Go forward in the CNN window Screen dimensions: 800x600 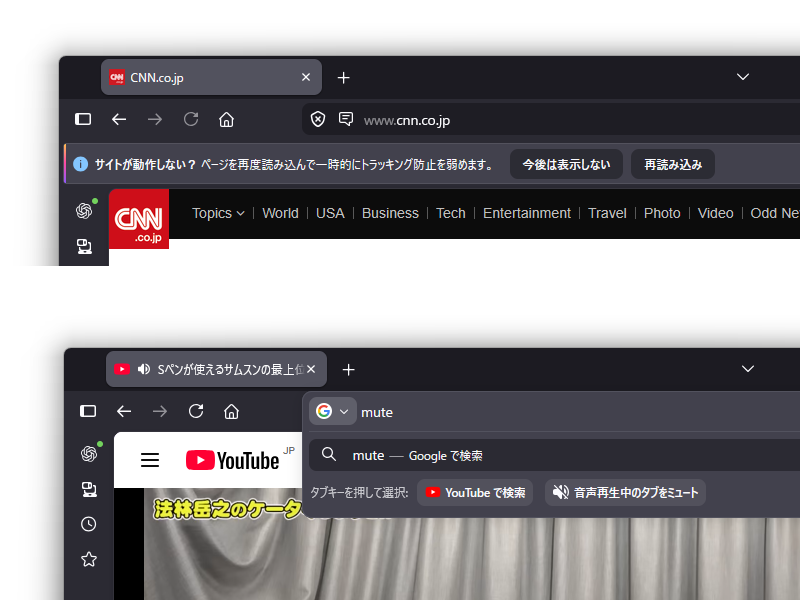(x=155, y=119)
